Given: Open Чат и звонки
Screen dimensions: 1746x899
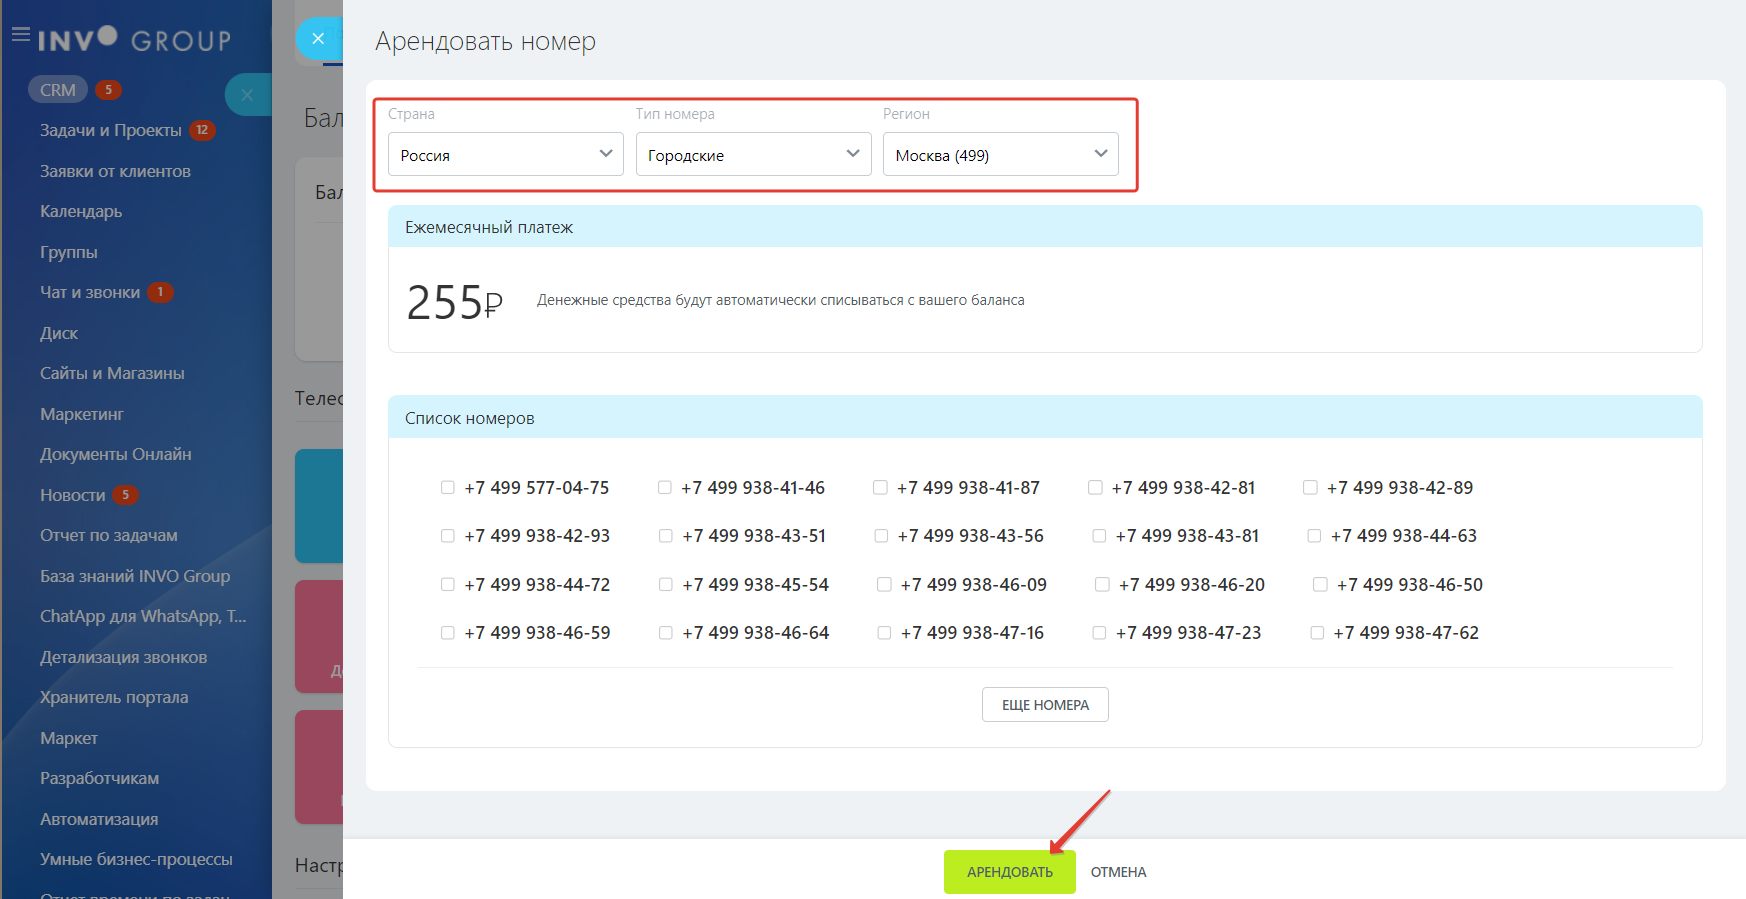Looking at the screenshot, I should [90, 293].
